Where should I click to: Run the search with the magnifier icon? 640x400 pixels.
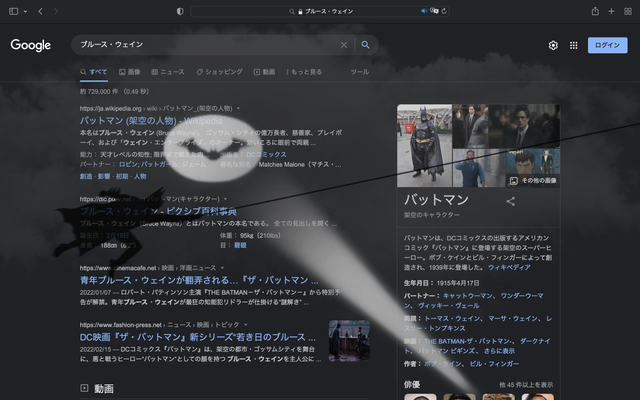point(365,45)
